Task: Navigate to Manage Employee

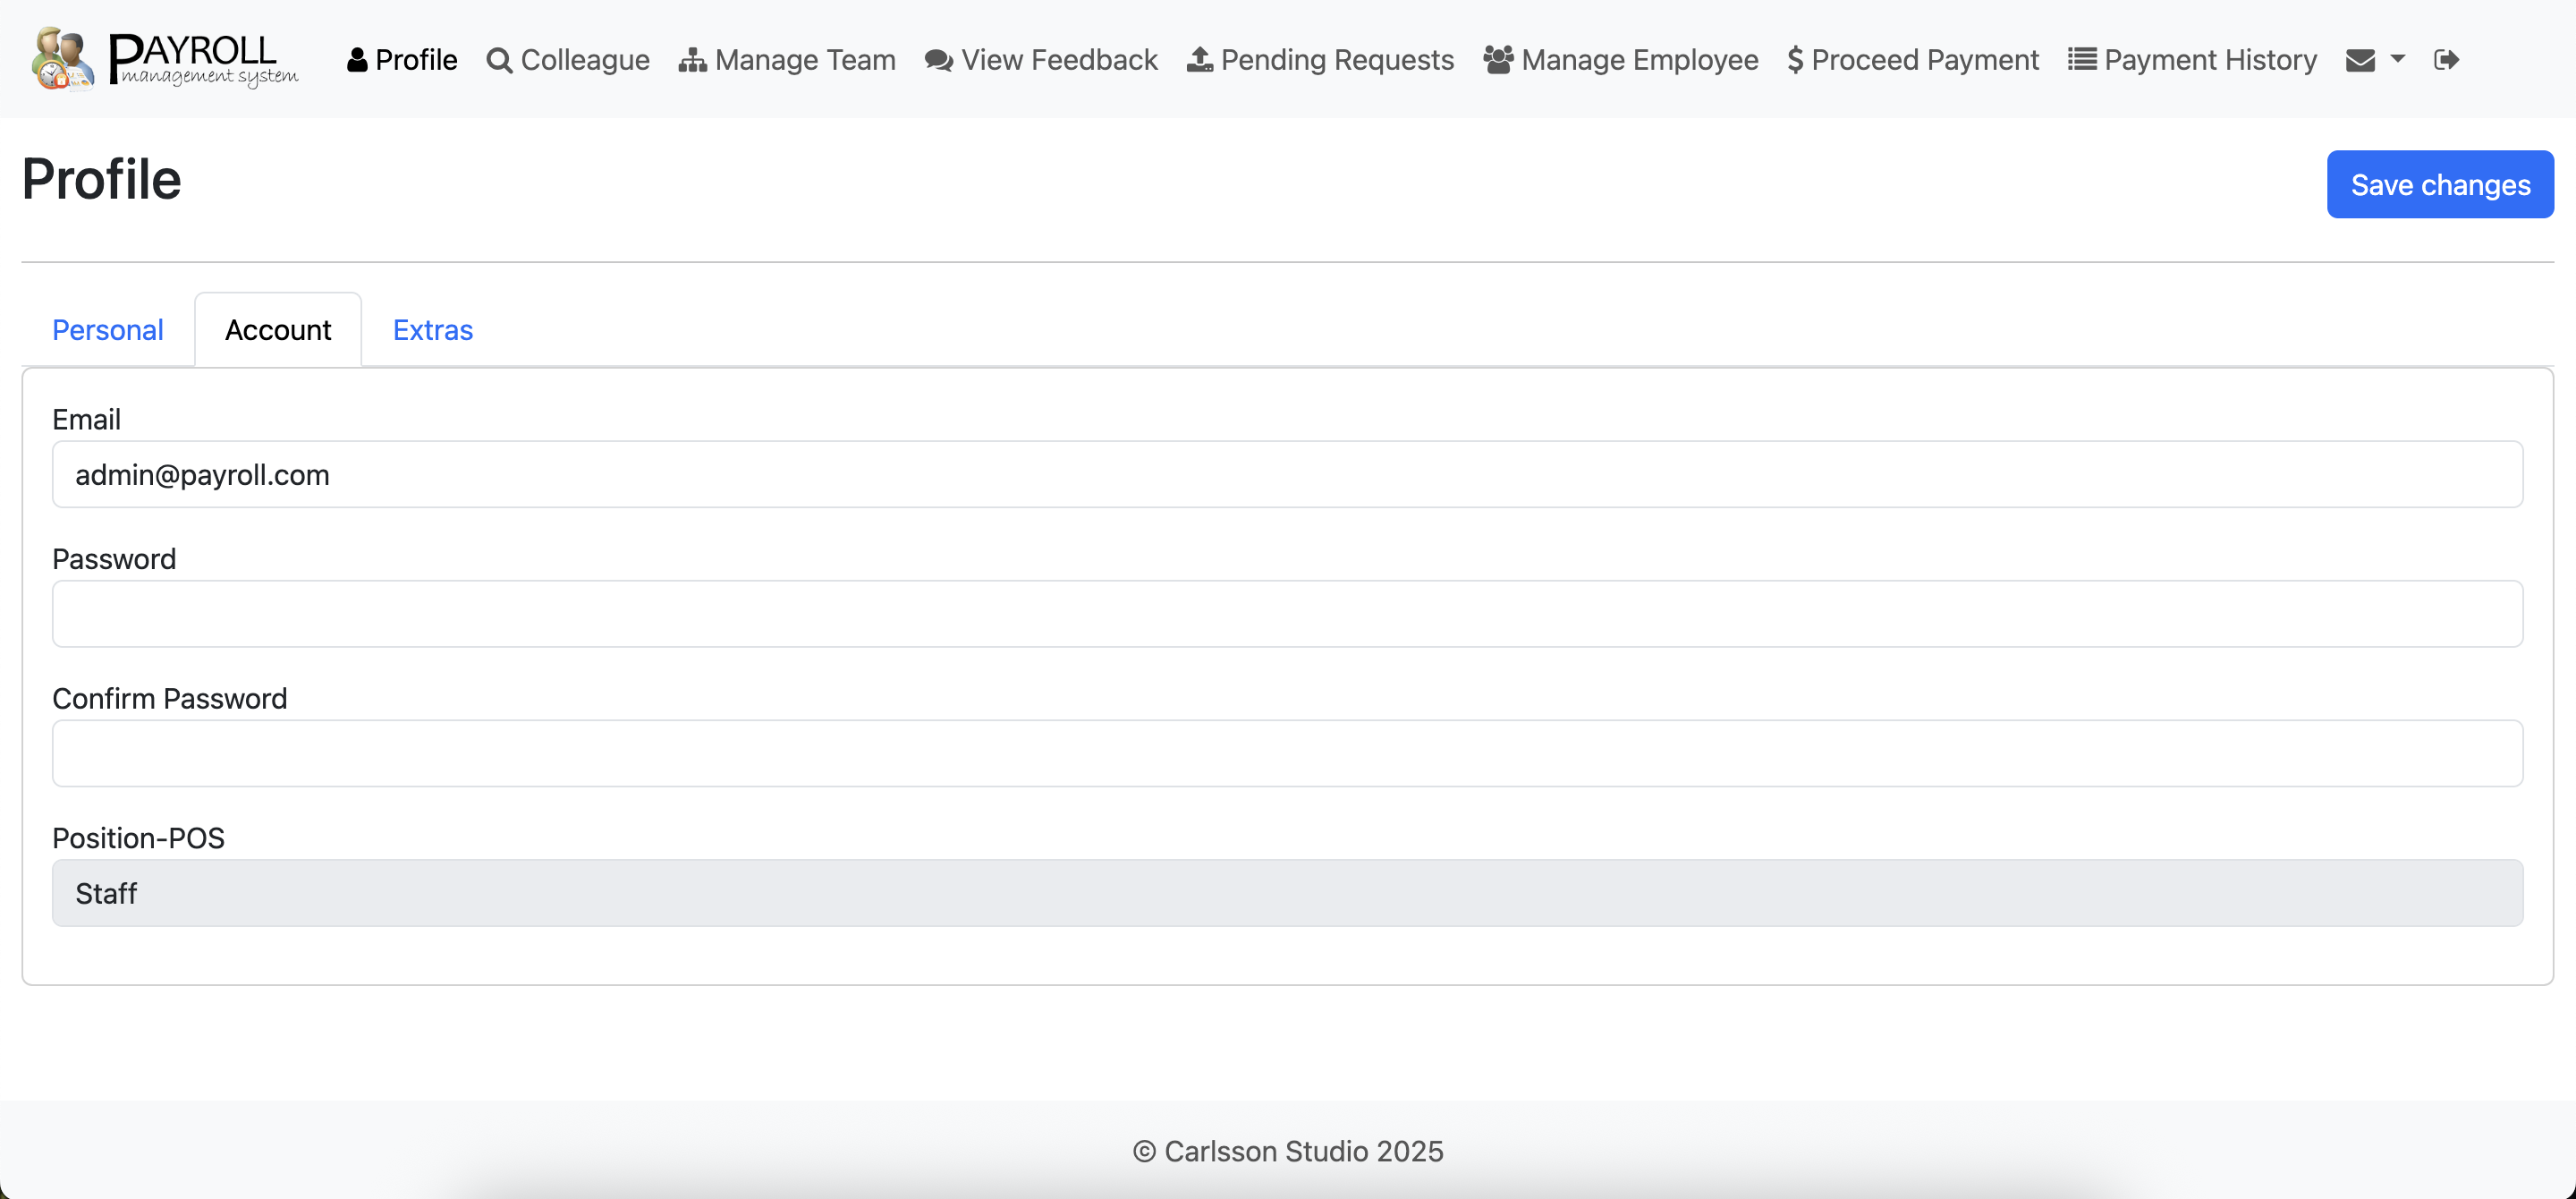Action: tap(1621, 60)
